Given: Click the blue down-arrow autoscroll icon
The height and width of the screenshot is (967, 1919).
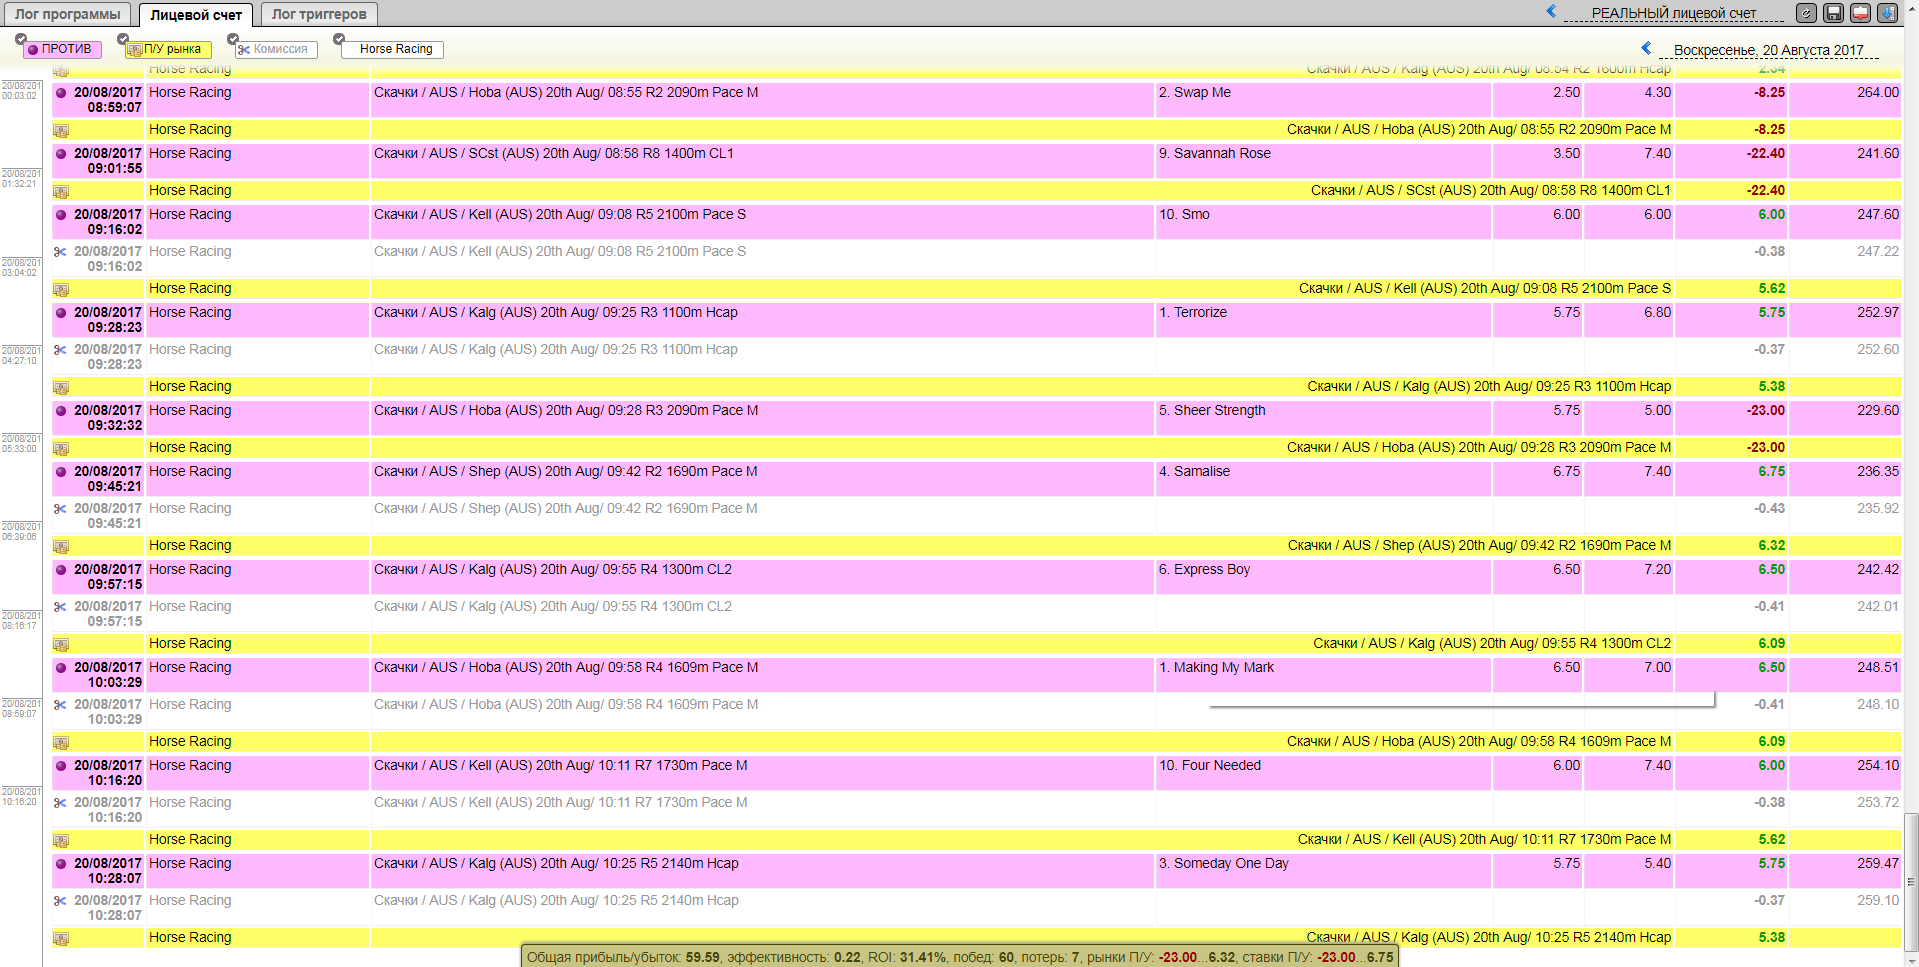Looking at the screenshot, I should point(1887,13).
